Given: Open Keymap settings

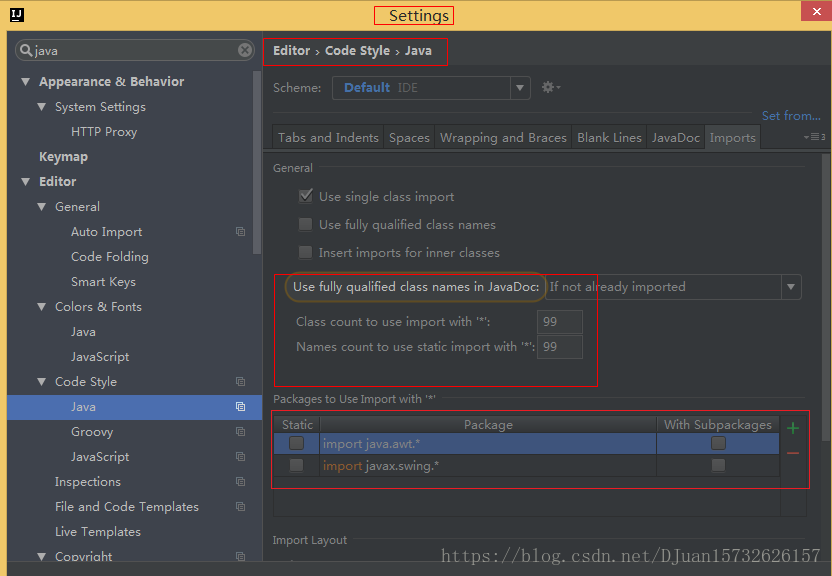Looking at the screenshot, I should 63,157.
